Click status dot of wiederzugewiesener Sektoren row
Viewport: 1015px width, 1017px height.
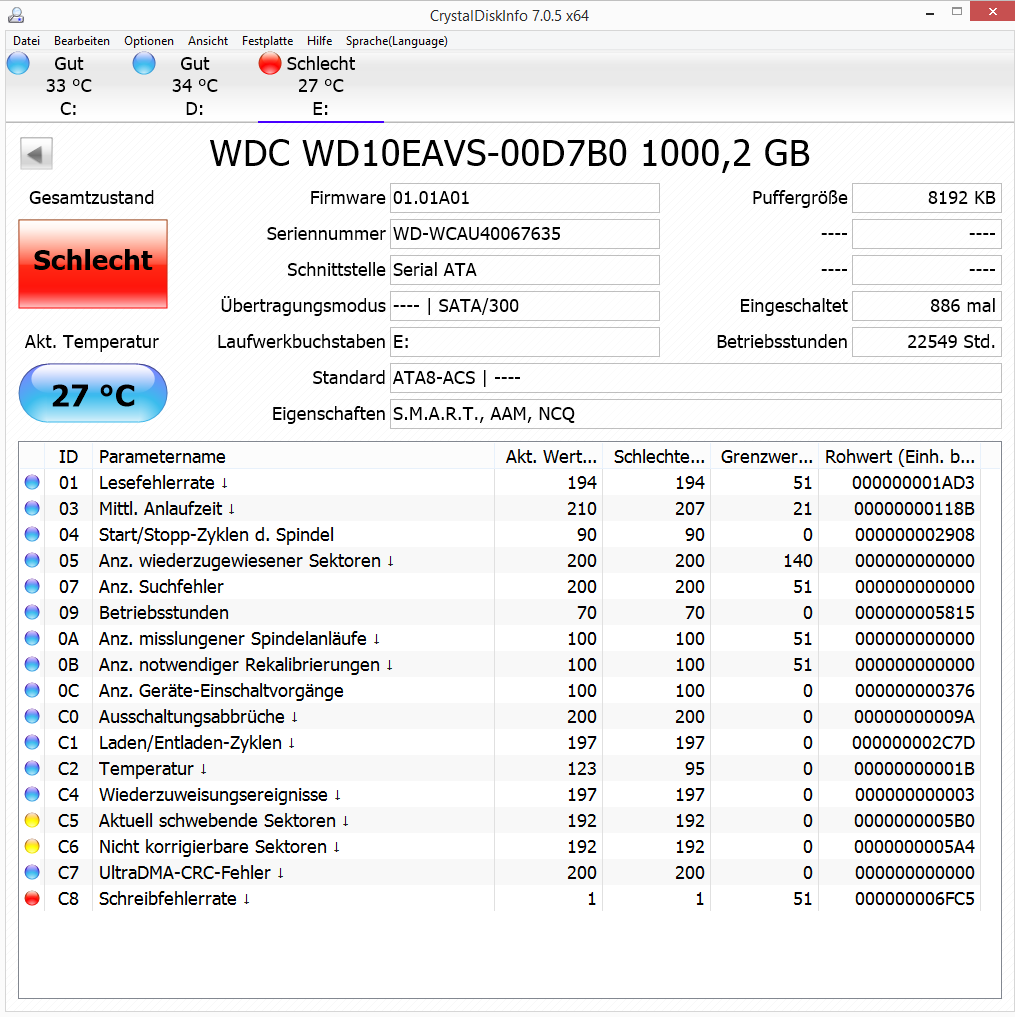(32, 560)
